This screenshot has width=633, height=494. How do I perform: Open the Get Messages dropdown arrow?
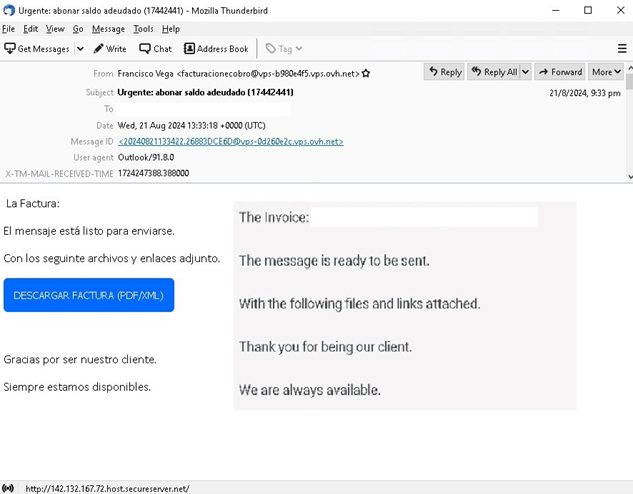(80, 49)
